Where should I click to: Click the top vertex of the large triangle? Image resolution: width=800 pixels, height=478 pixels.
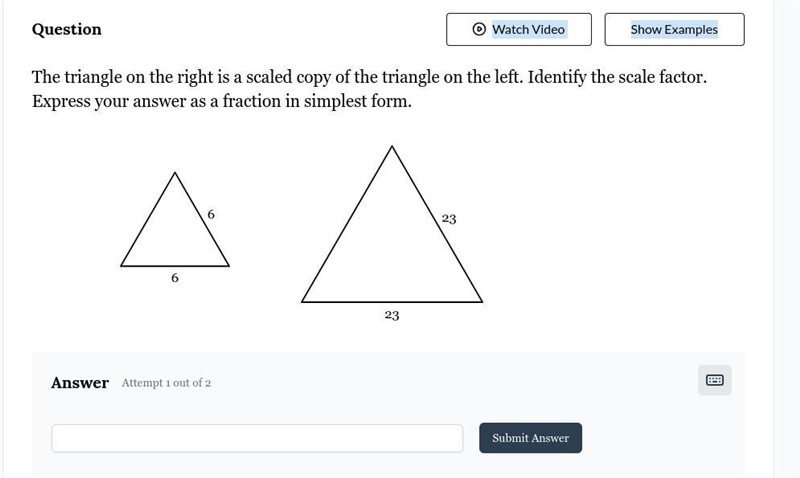(392, 146)
